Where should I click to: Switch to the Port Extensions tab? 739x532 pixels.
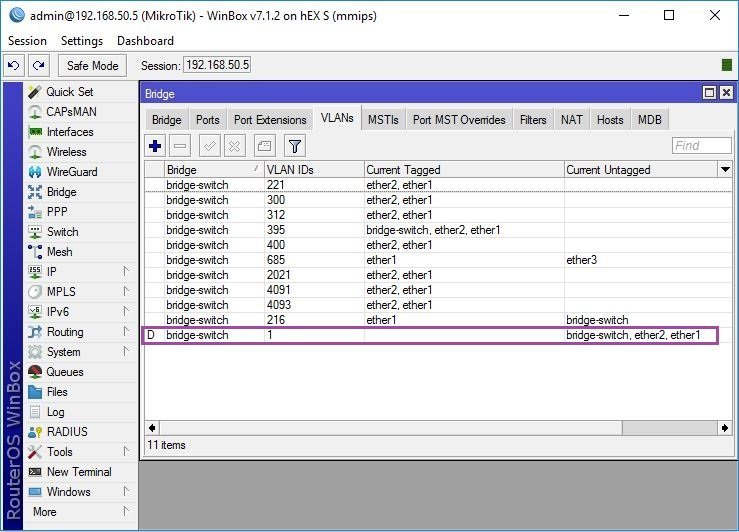pyautogui.click(x=270, y=120)
